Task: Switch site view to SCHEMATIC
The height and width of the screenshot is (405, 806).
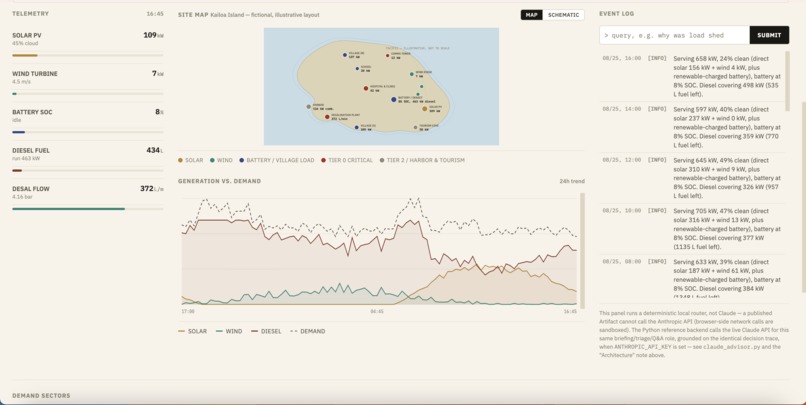Action: [x=563, y=15]
